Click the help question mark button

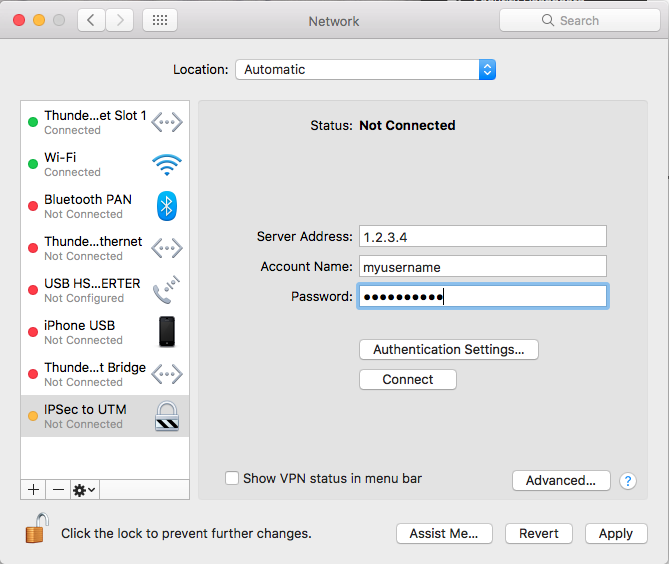(628, 481)
